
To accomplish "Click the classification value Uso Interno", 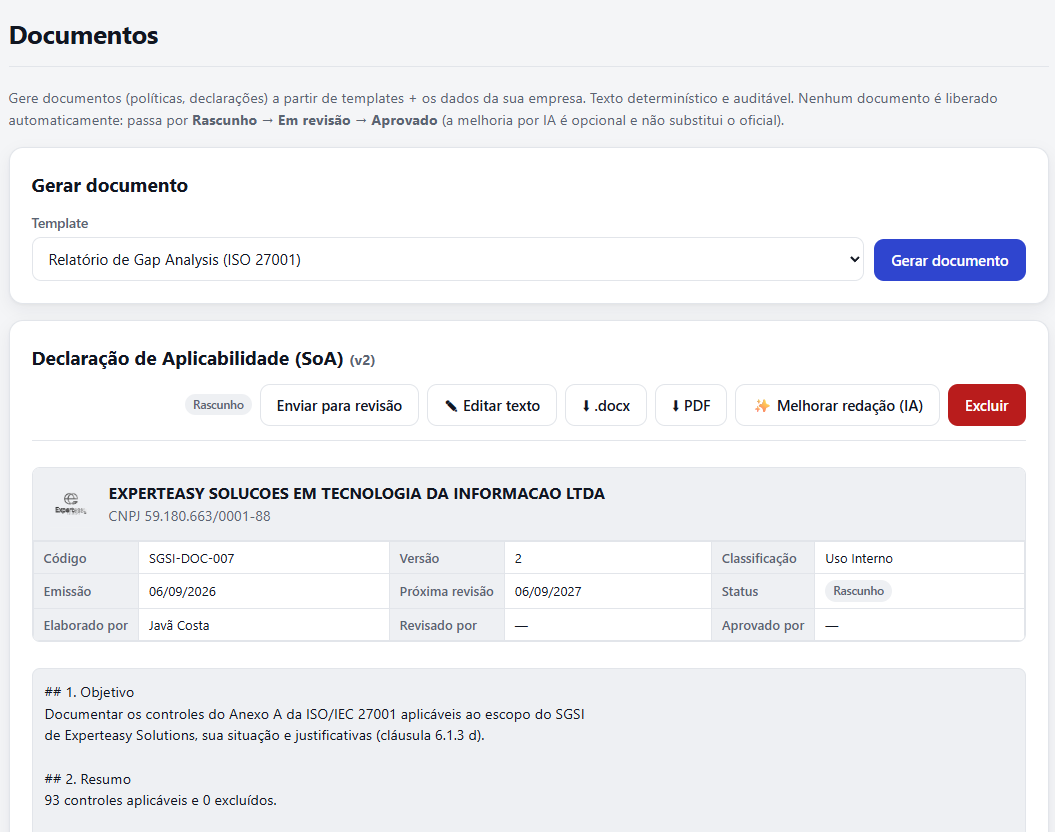I will pyautogui.click(x=859, y=558).
